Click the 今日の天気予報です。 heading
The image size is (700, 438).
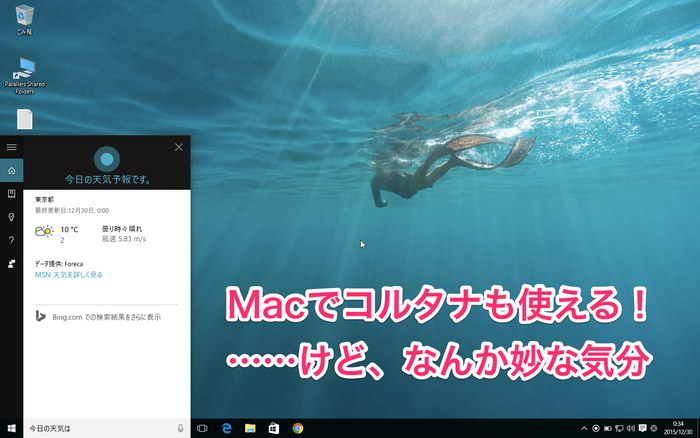pos(107,179)
